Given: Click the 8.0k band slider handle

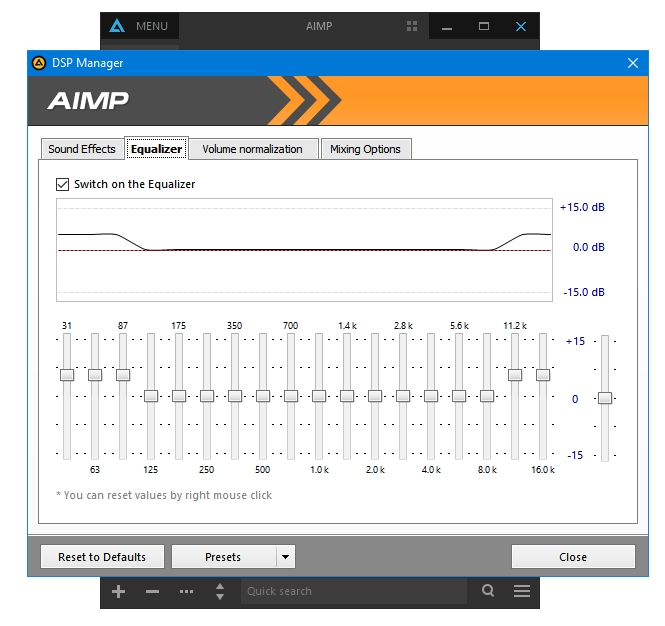Looking at the screenshot, I should pyautogui.click(x=487, y=396).
